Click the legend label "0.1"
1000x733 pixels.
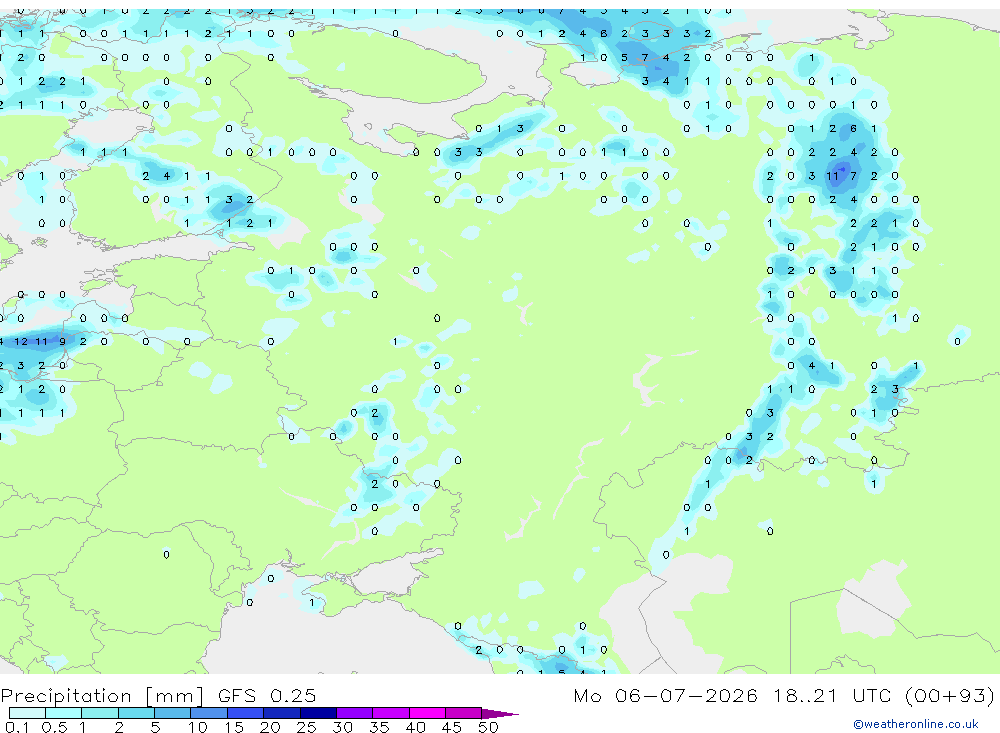coord(17,727)
